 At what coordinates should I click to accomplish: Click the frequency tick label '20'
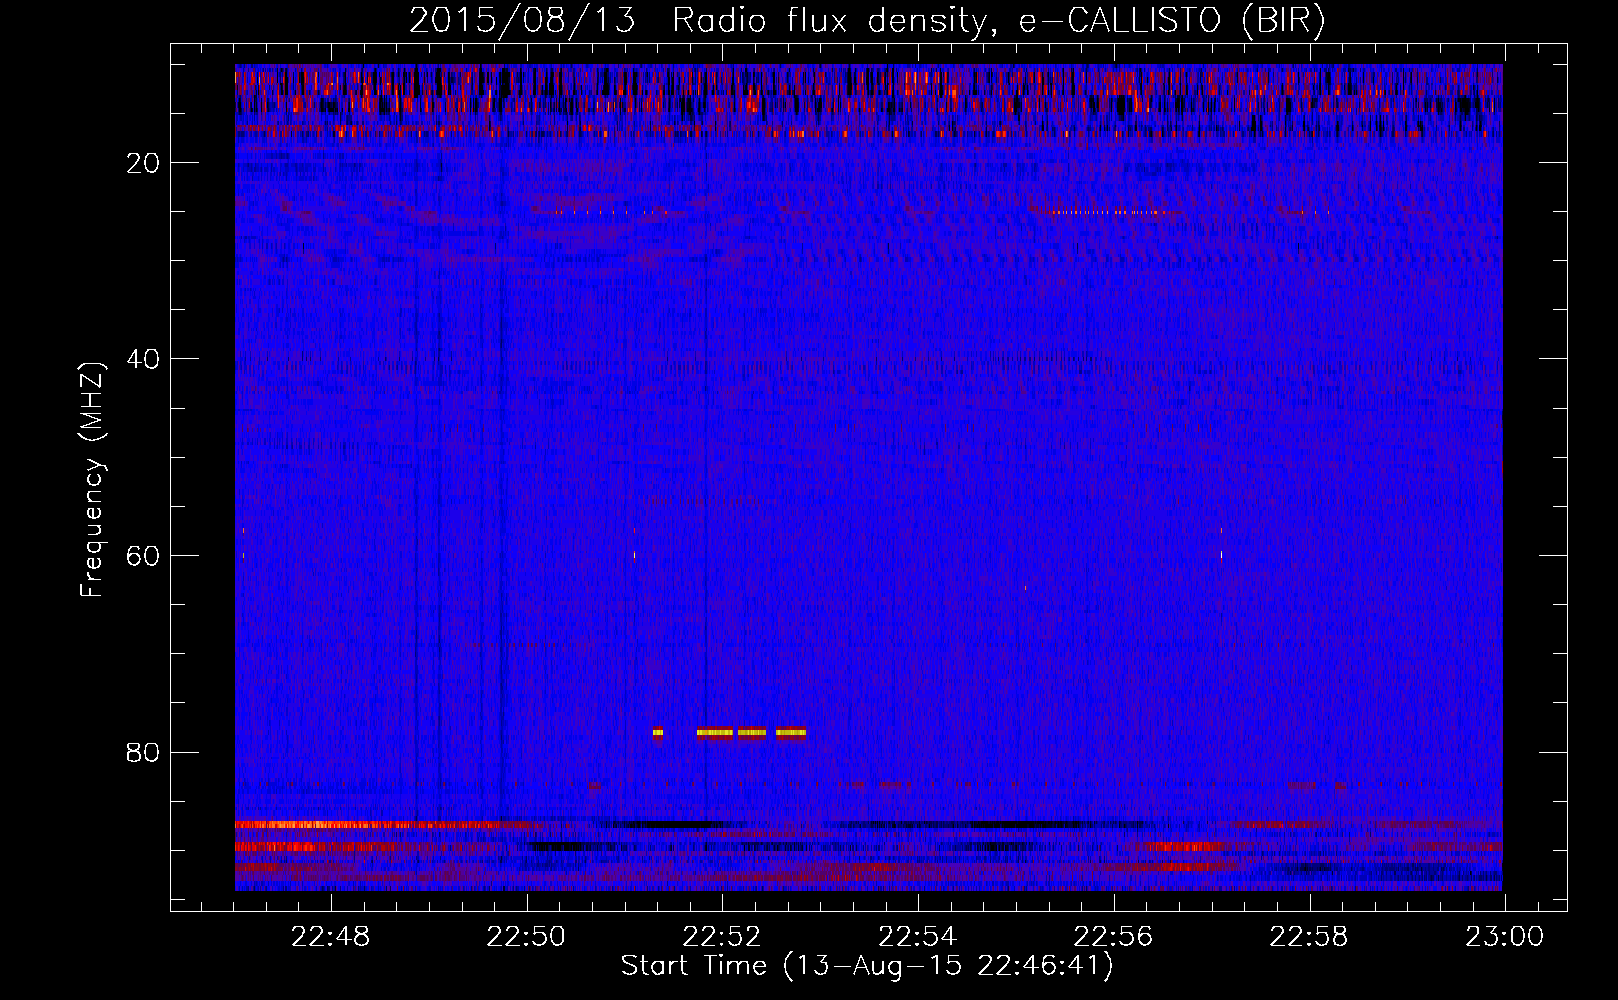click(x=143, y=163)
